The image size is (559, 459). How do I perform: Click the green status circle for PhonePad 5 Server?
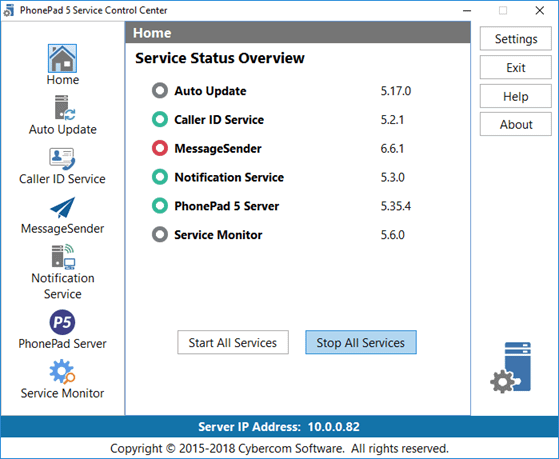[x=160, y=206]
